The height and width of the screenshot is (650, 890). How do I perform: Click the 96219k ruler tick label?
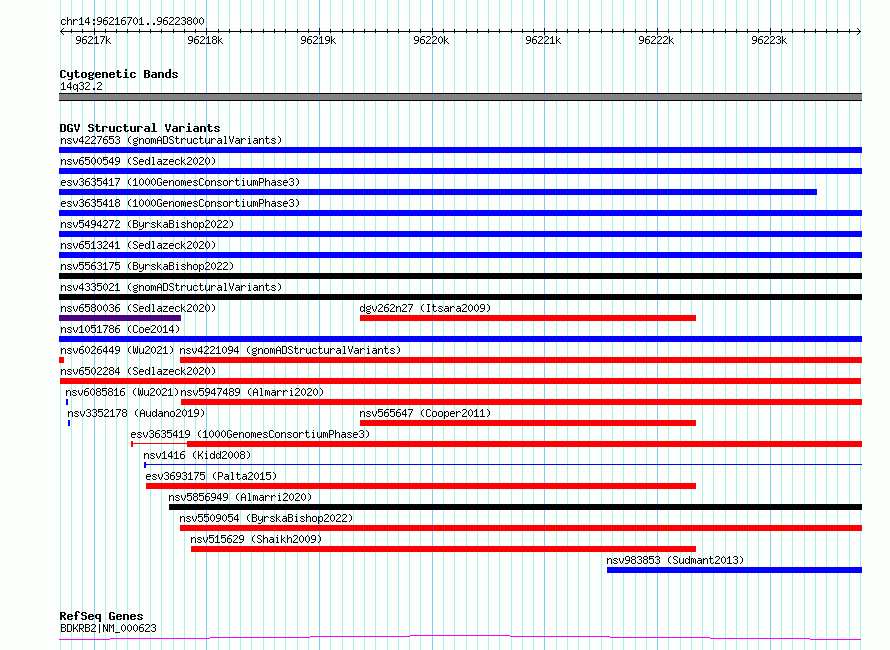click(x=318, y=40)
